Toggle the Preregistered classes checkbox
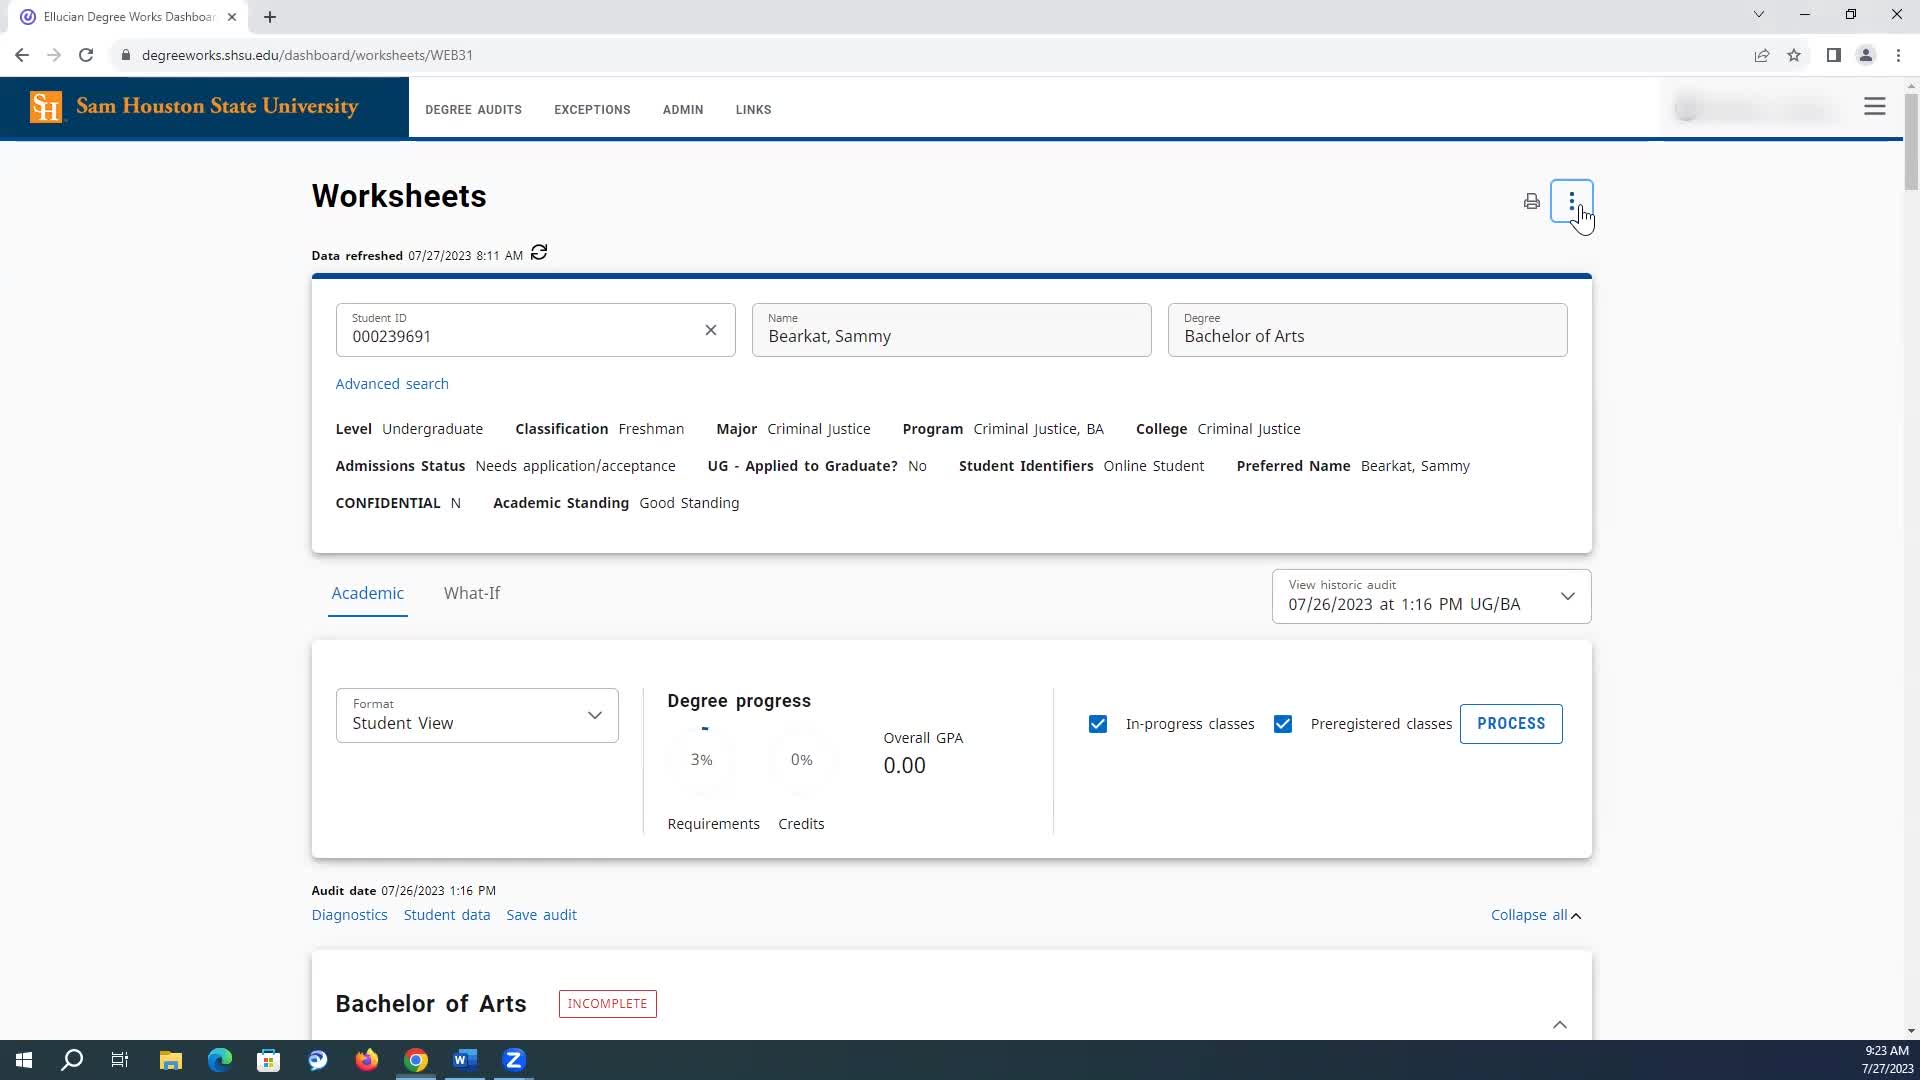The height and width of the screenshot is (1080, 1920). [1283, 724]
